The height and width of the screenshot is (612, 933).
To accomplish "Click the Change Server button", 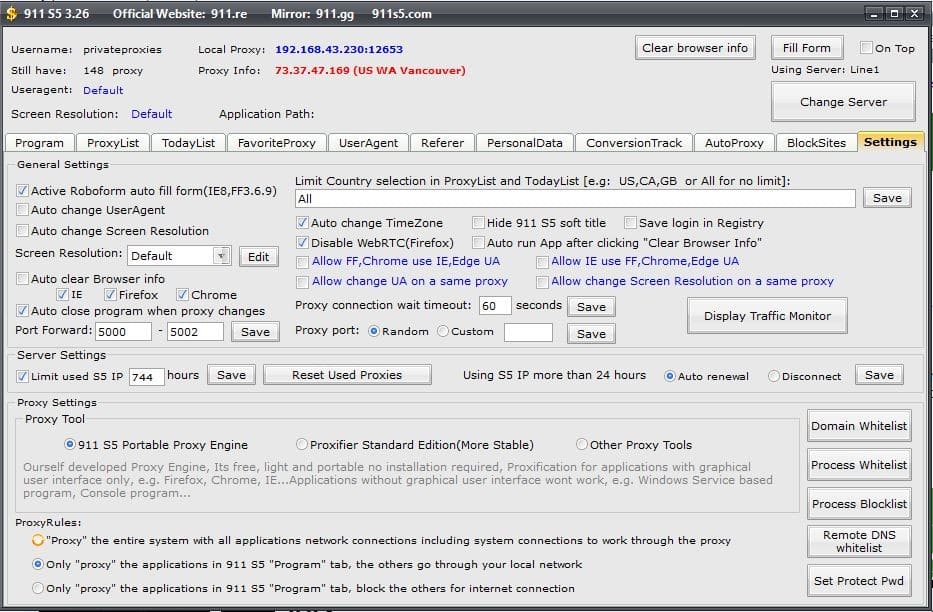I will [x=843, y=102].
